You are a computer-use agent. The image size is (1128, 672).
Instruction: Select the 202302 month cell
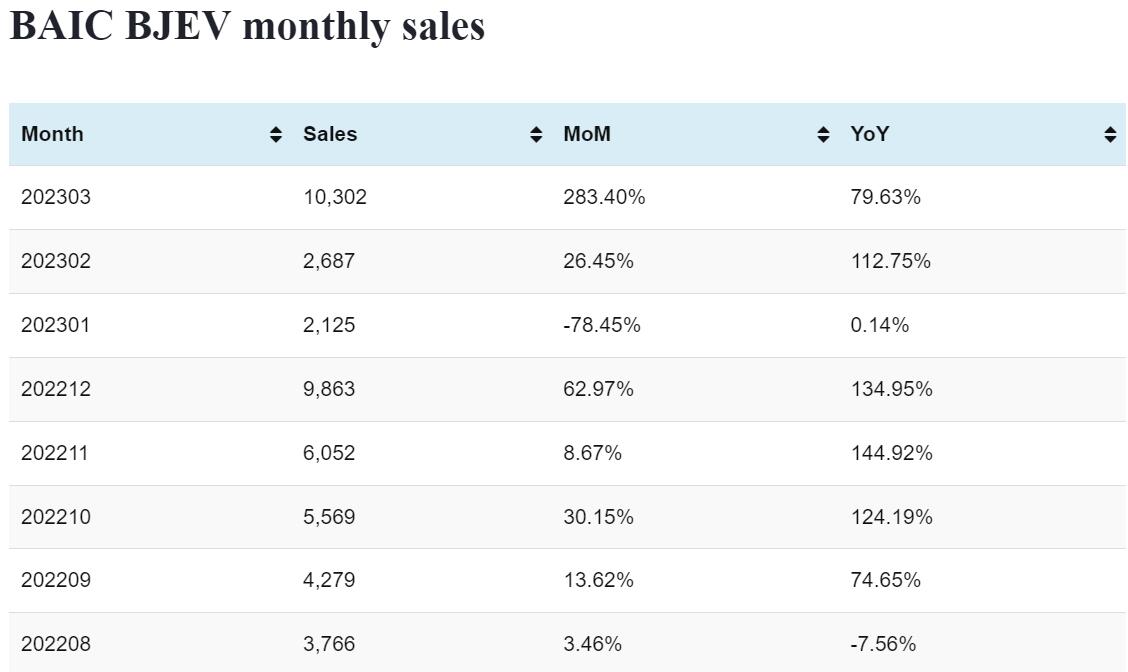tap(56, 261)
